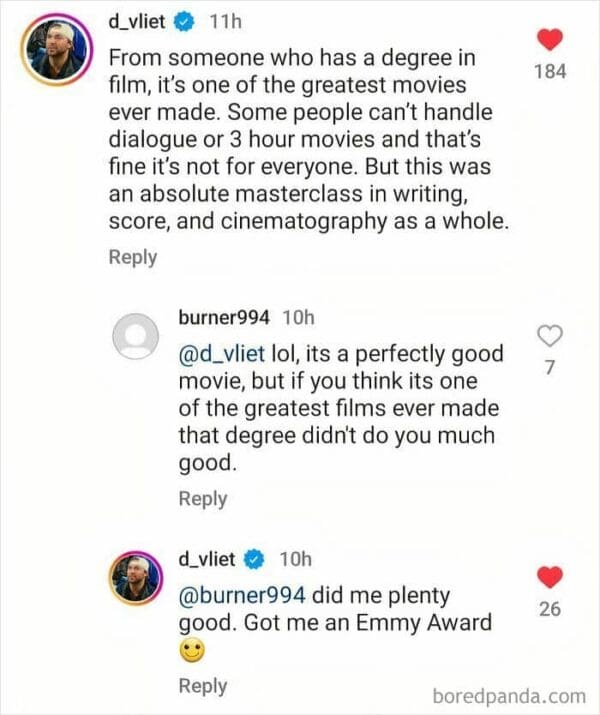The image size is (600, 715).
Task: Open the @burner994 mention in d_vliet's reply
Action: pyautogui.click(x=241, y=595)
